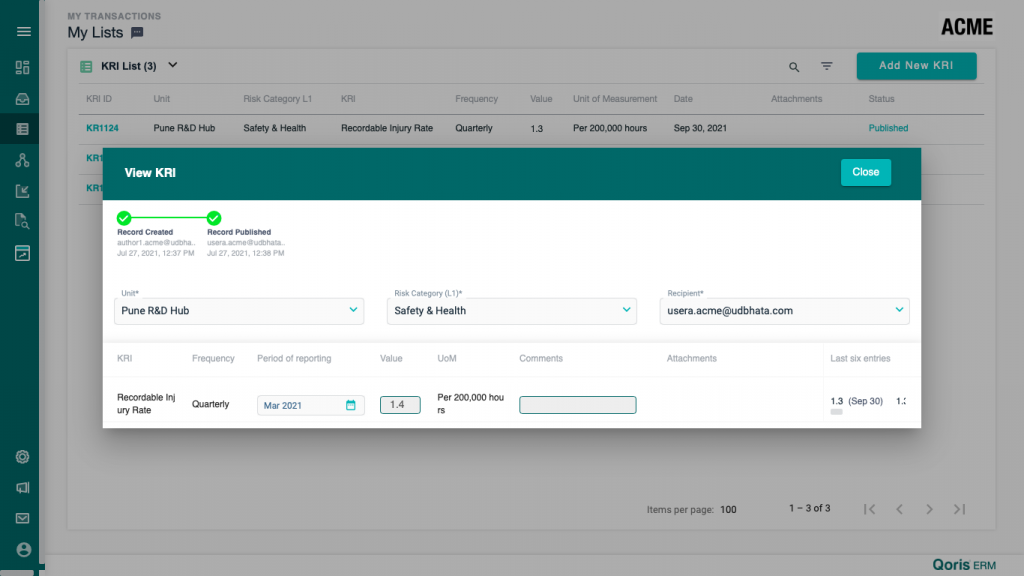Image resolution: width=1024 pixels, height=576 pixels.
Task: Click the KRI ID column header
Action: [x=99, y=99]
